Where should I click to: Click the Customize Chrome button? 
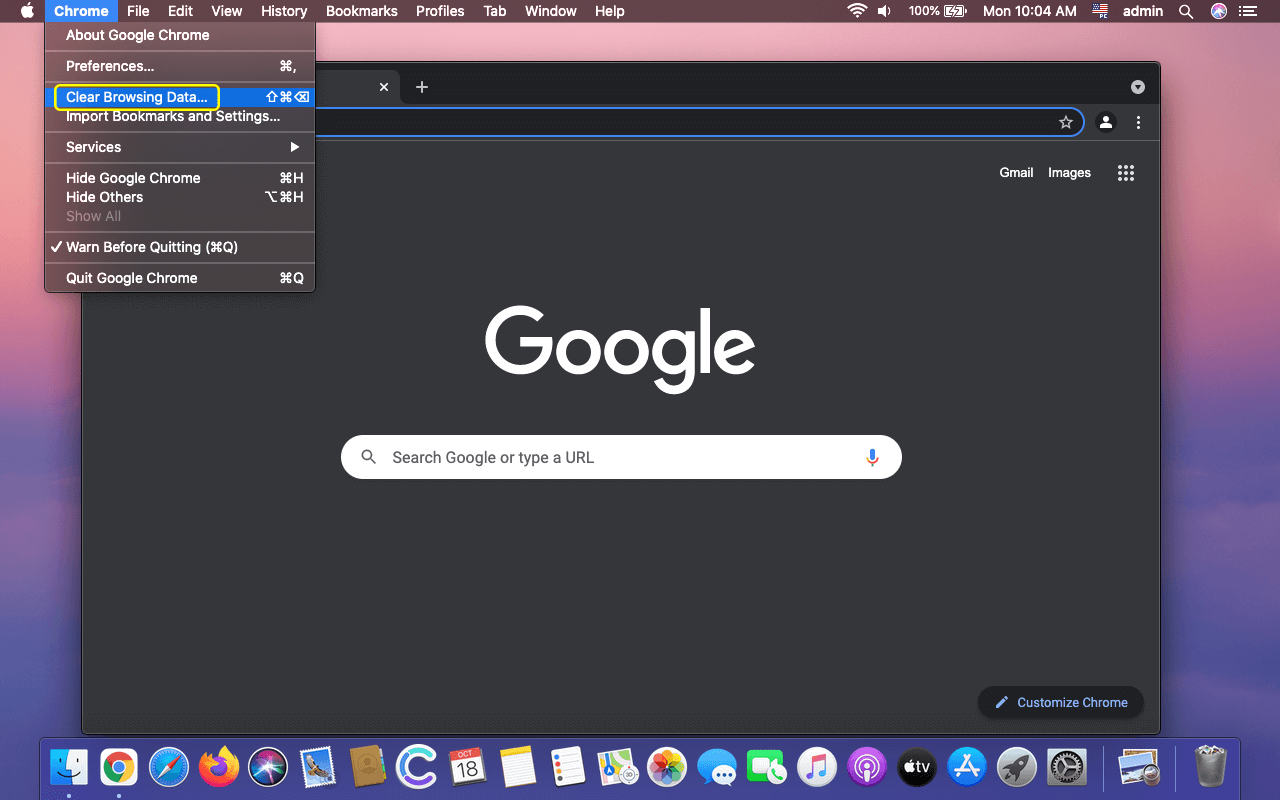tap(1060, 702)
